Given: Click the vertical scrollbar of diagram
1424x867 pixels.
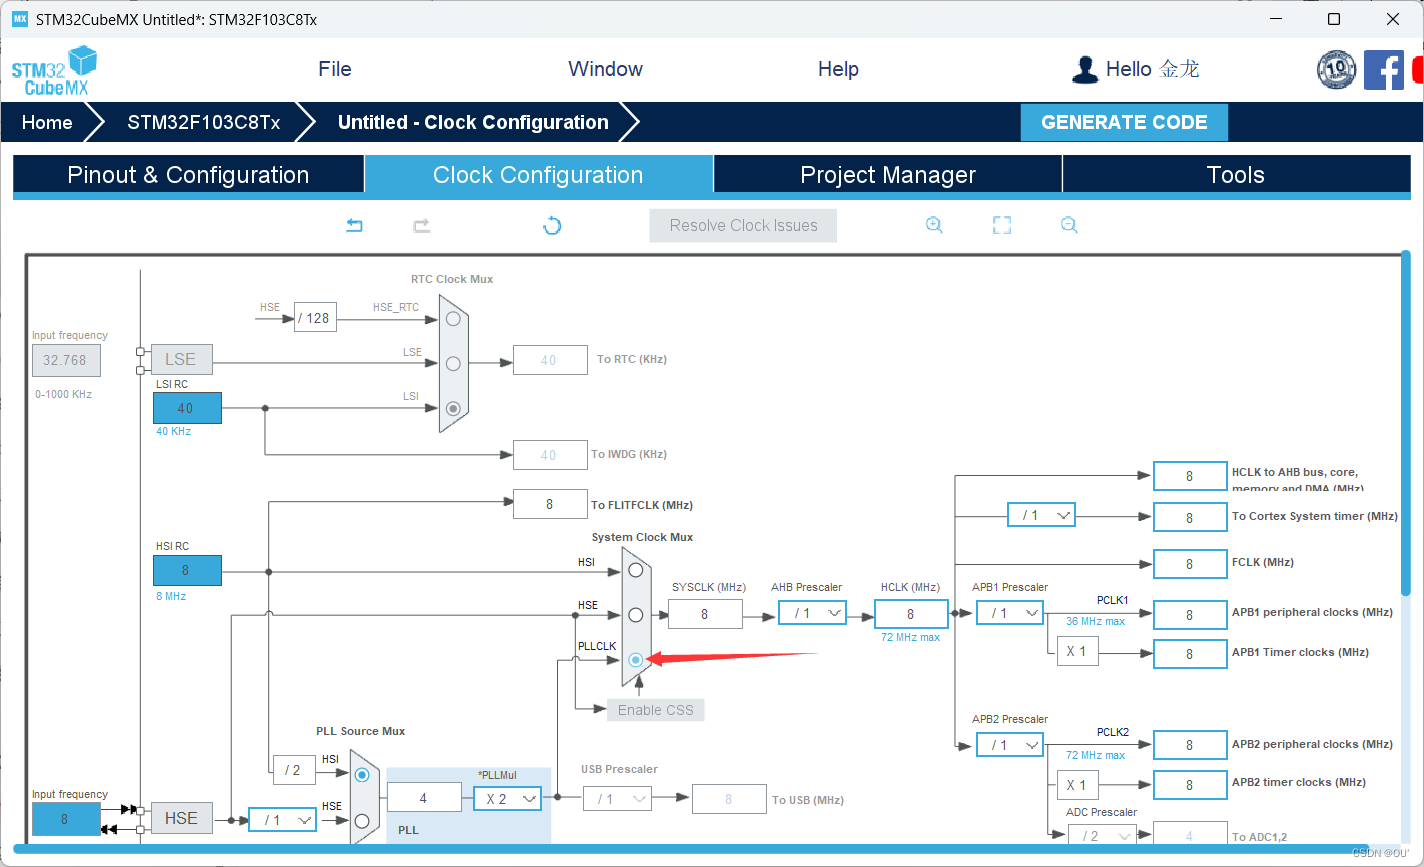Looking at the screenshot, I should pyautogui.click(x=1405, y=424).
